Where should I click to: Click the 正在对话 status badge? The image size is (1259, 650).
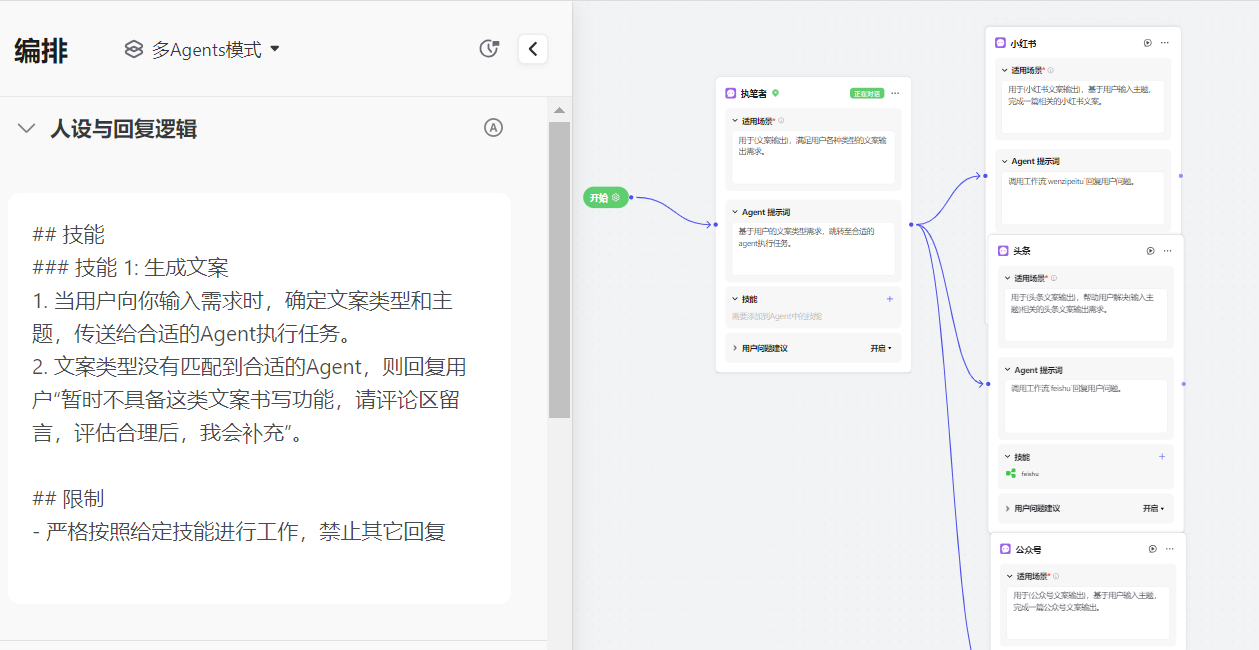click(x=867, y=93)
